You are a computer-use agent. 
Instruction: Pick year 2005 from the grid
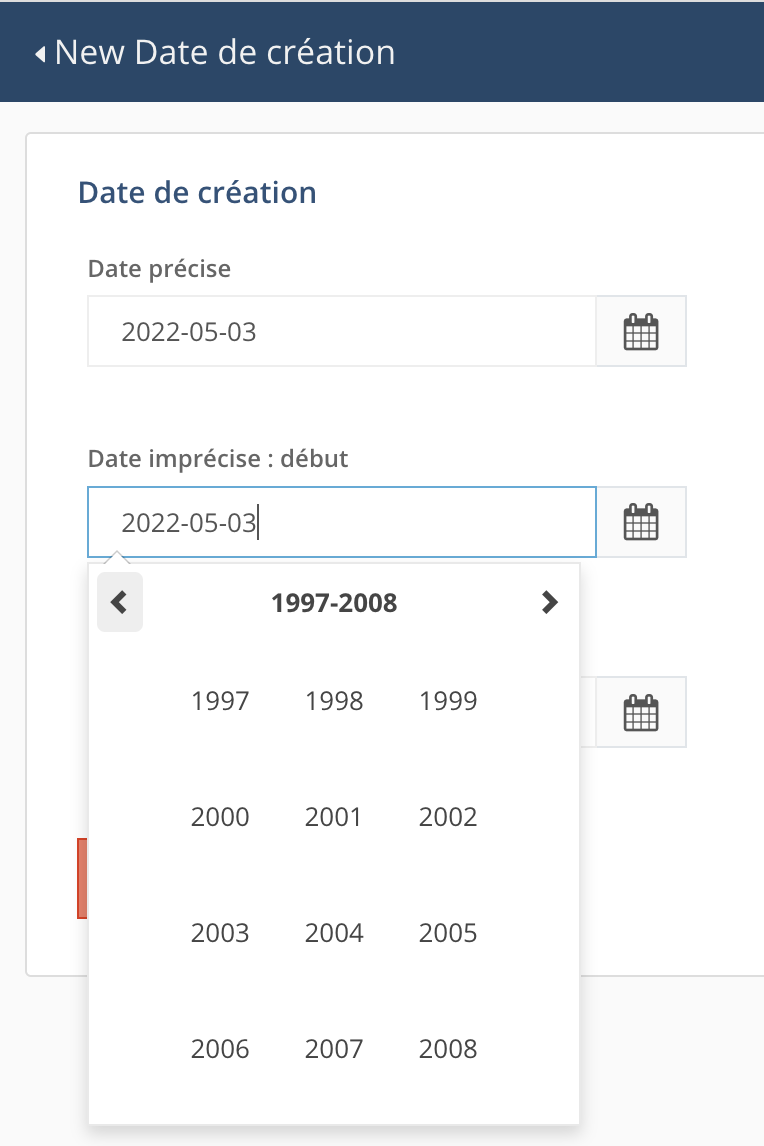[x=448, y=933]
